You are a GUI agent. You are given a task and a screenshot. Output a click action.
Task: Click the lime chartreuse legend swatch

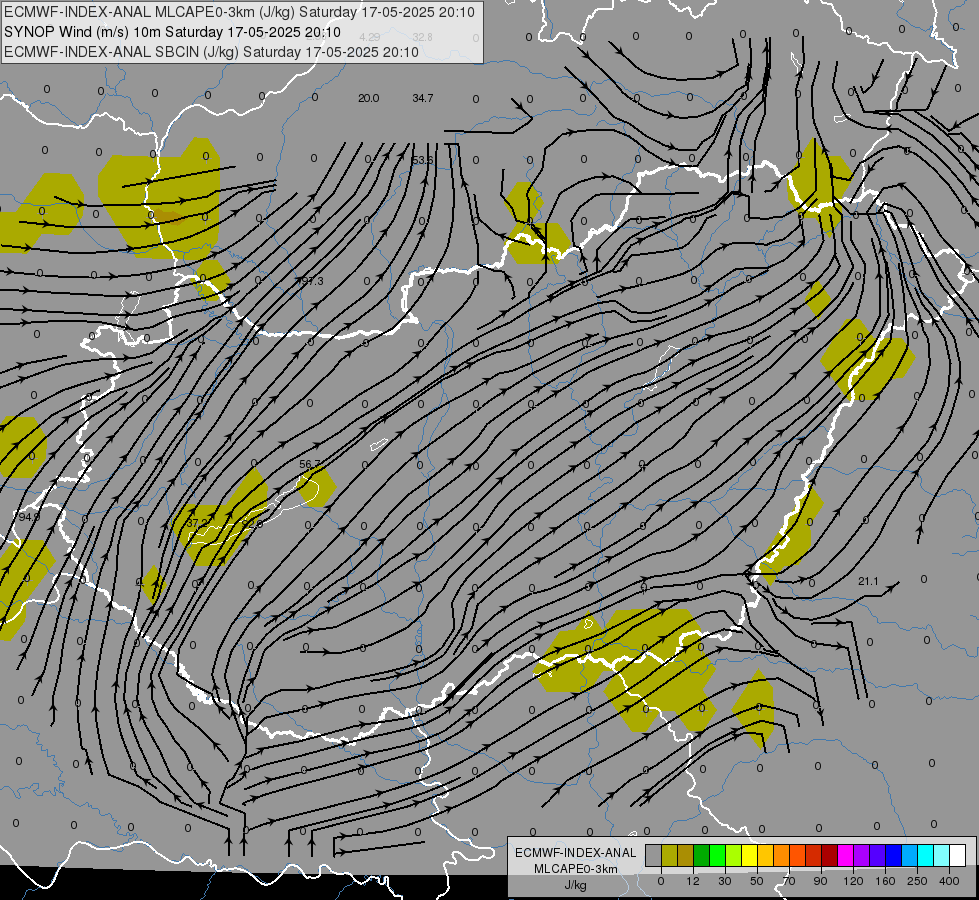[734, 856]
